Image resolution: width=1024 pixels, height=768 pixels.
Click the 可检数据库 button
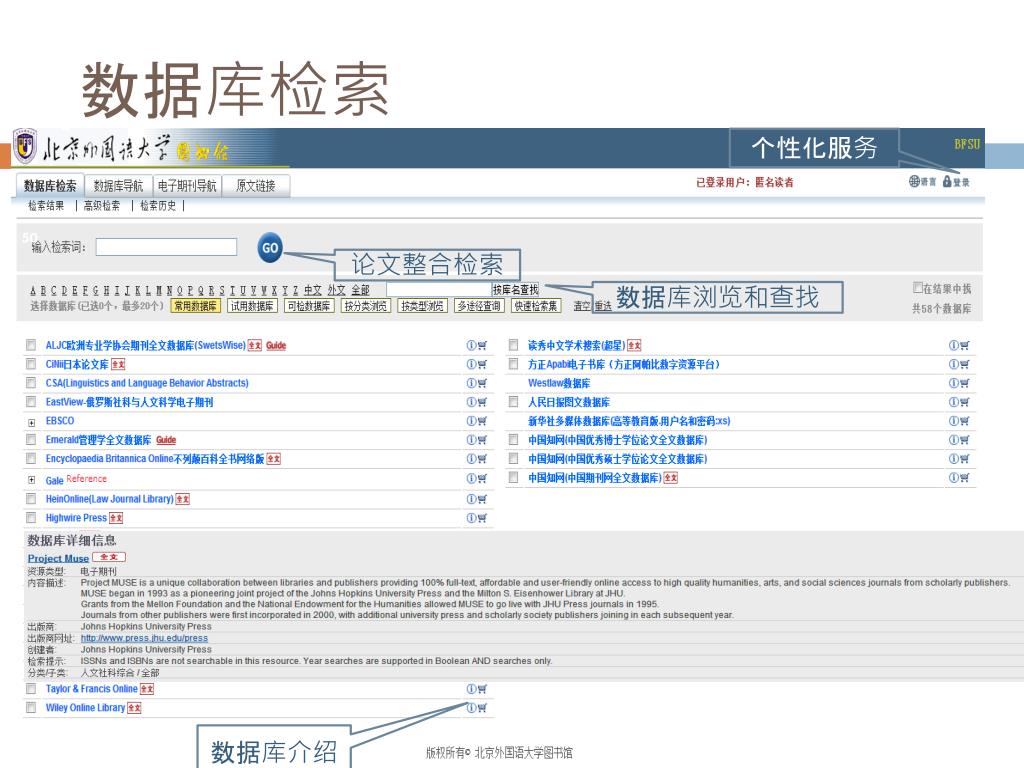coord(309,306)
